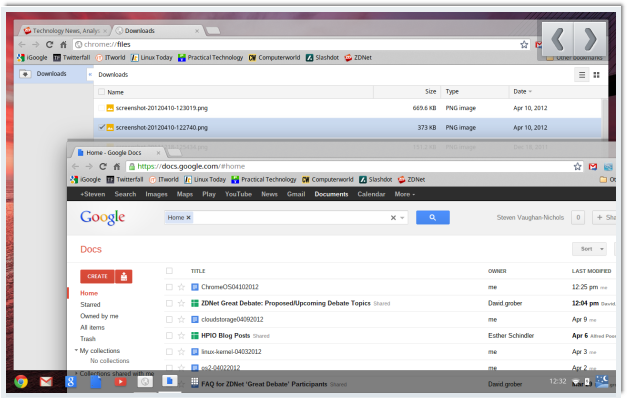This screenshot has width=627, height=398.
Task: Open the Starred documents link
Action: [x=90, y=305]
